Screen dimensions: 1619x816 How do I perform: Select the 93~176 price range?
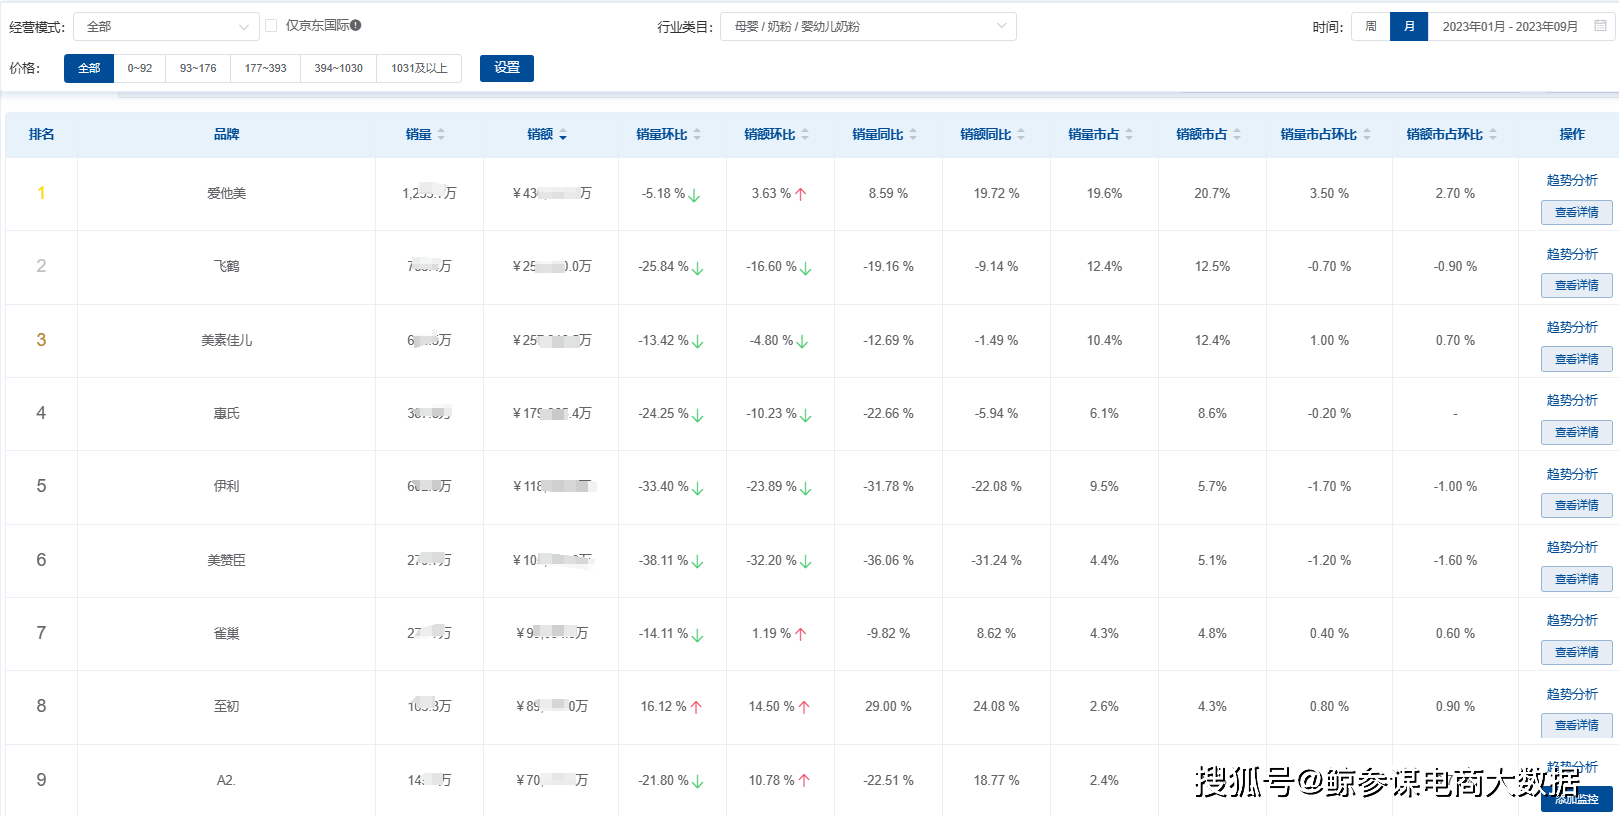[198, 68]
